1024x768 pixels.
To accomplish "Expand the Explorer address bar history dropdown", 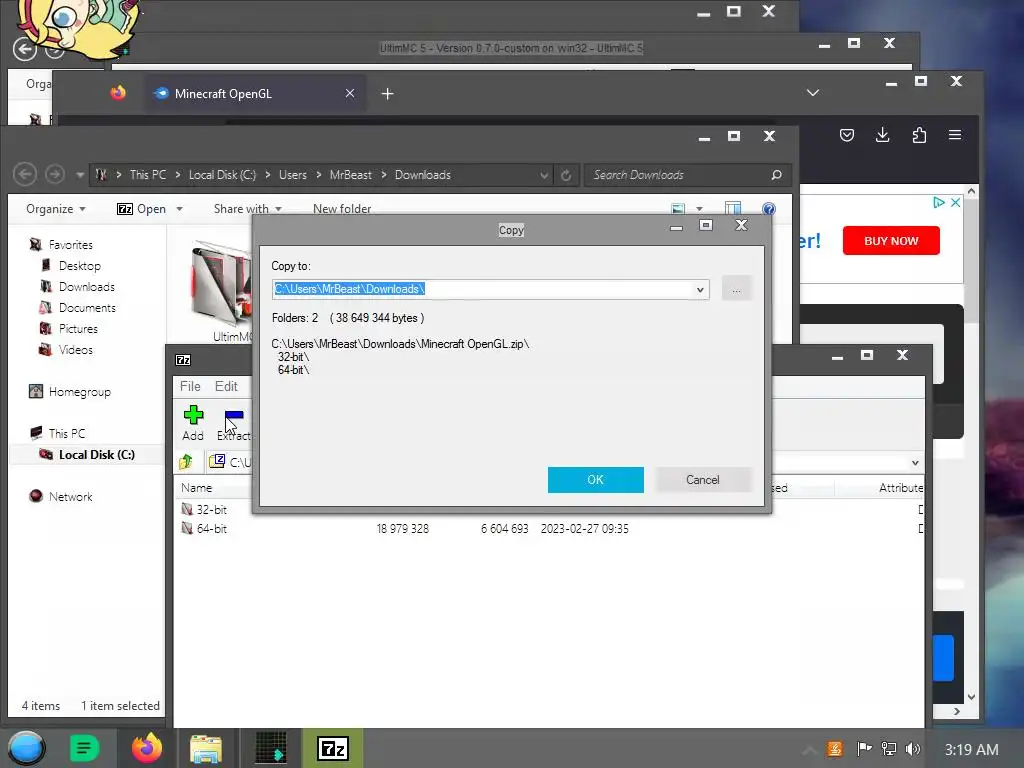I will point(543,175).
